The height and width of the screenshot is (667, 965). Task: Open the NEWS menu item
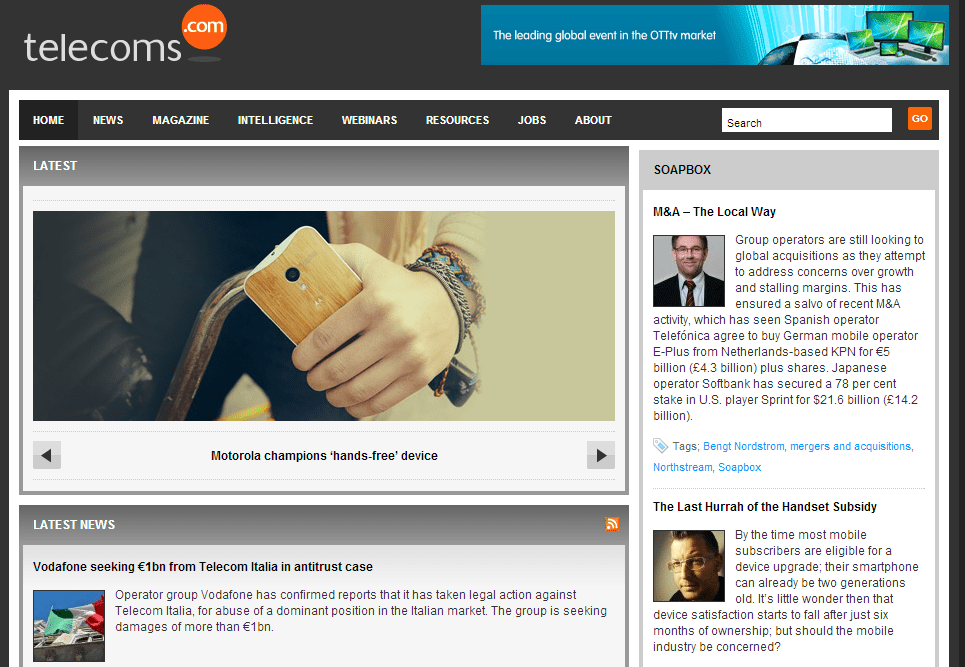(108, 120)
